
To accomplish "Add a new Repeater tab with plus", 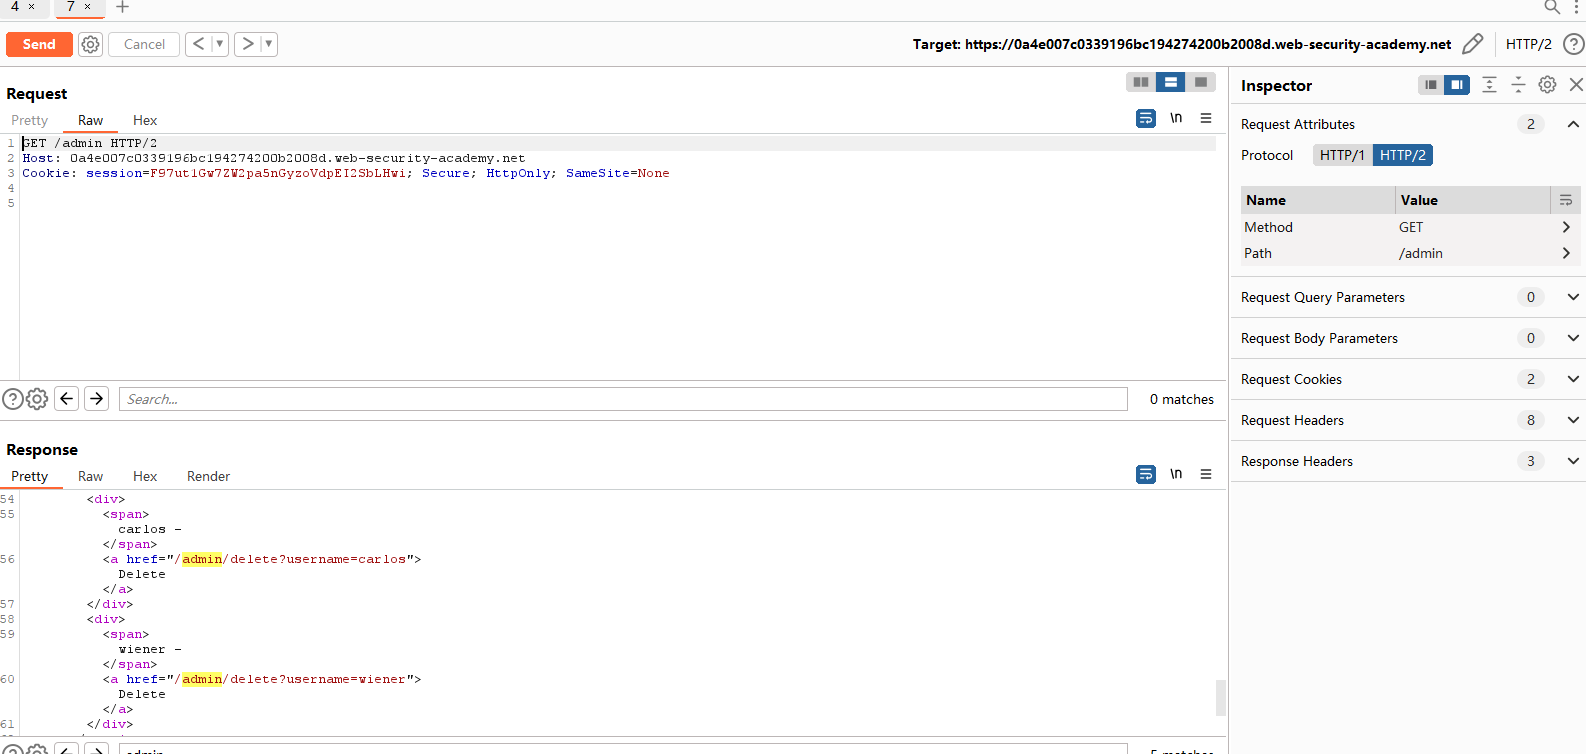I will coord(122,7).
